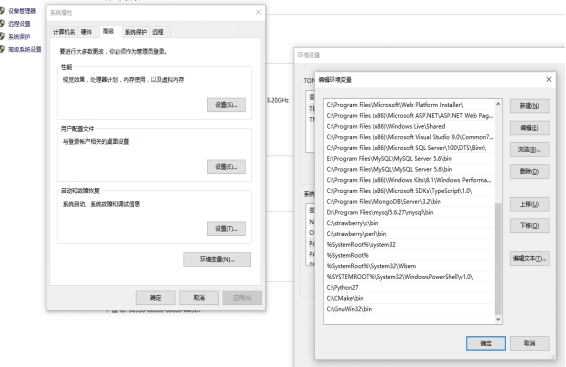Move entry up with 上移(U)
The width and height of the screenshot is (566, 367).
coord(530,204)
